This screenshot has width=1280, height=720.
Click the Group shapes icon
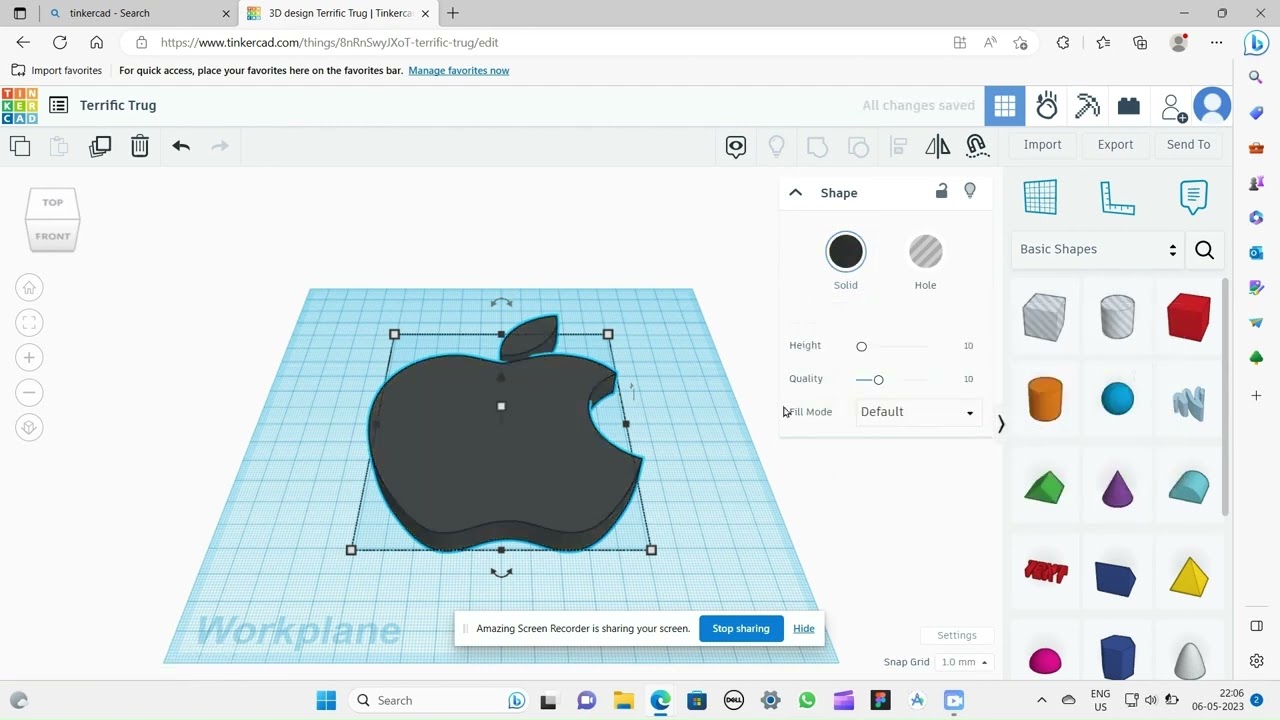click(x=817, y=147)
